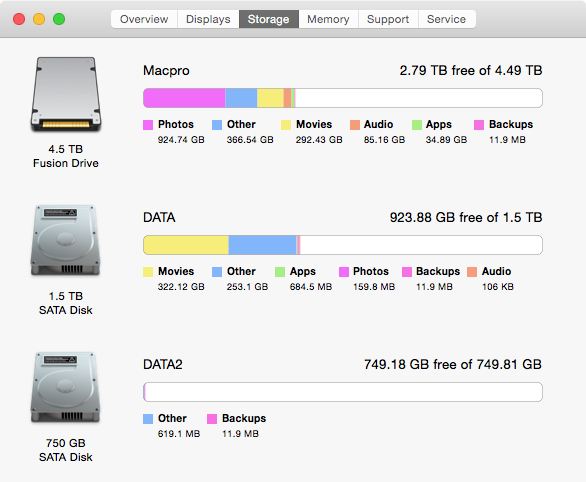Click the DATA2 volume name label

pos(163,364)
